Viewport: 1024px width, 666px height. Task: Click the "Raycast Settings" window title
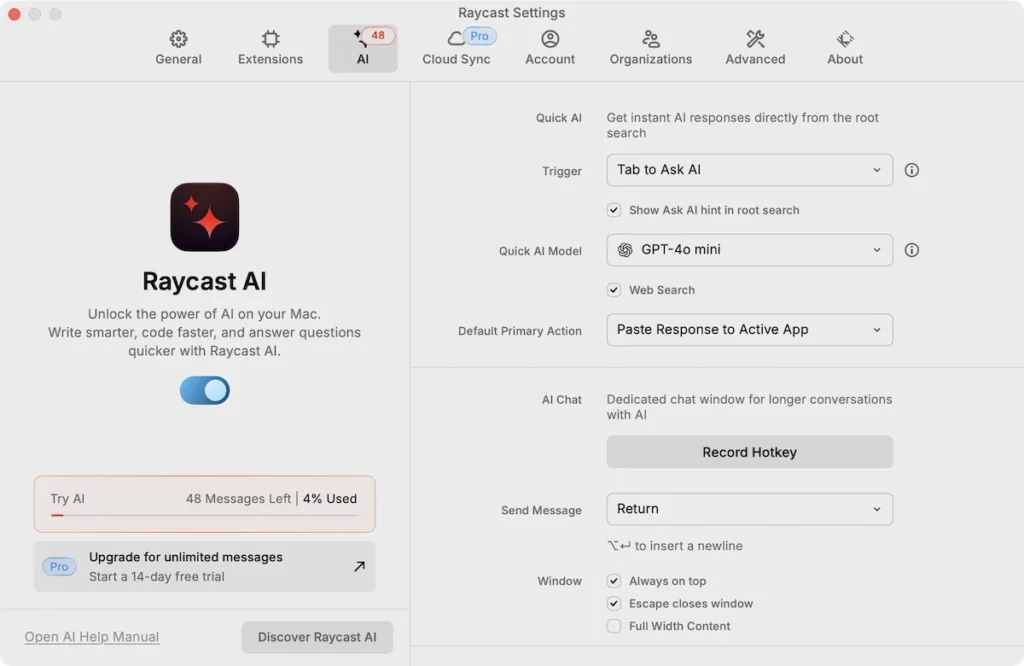tap(512, 12)
